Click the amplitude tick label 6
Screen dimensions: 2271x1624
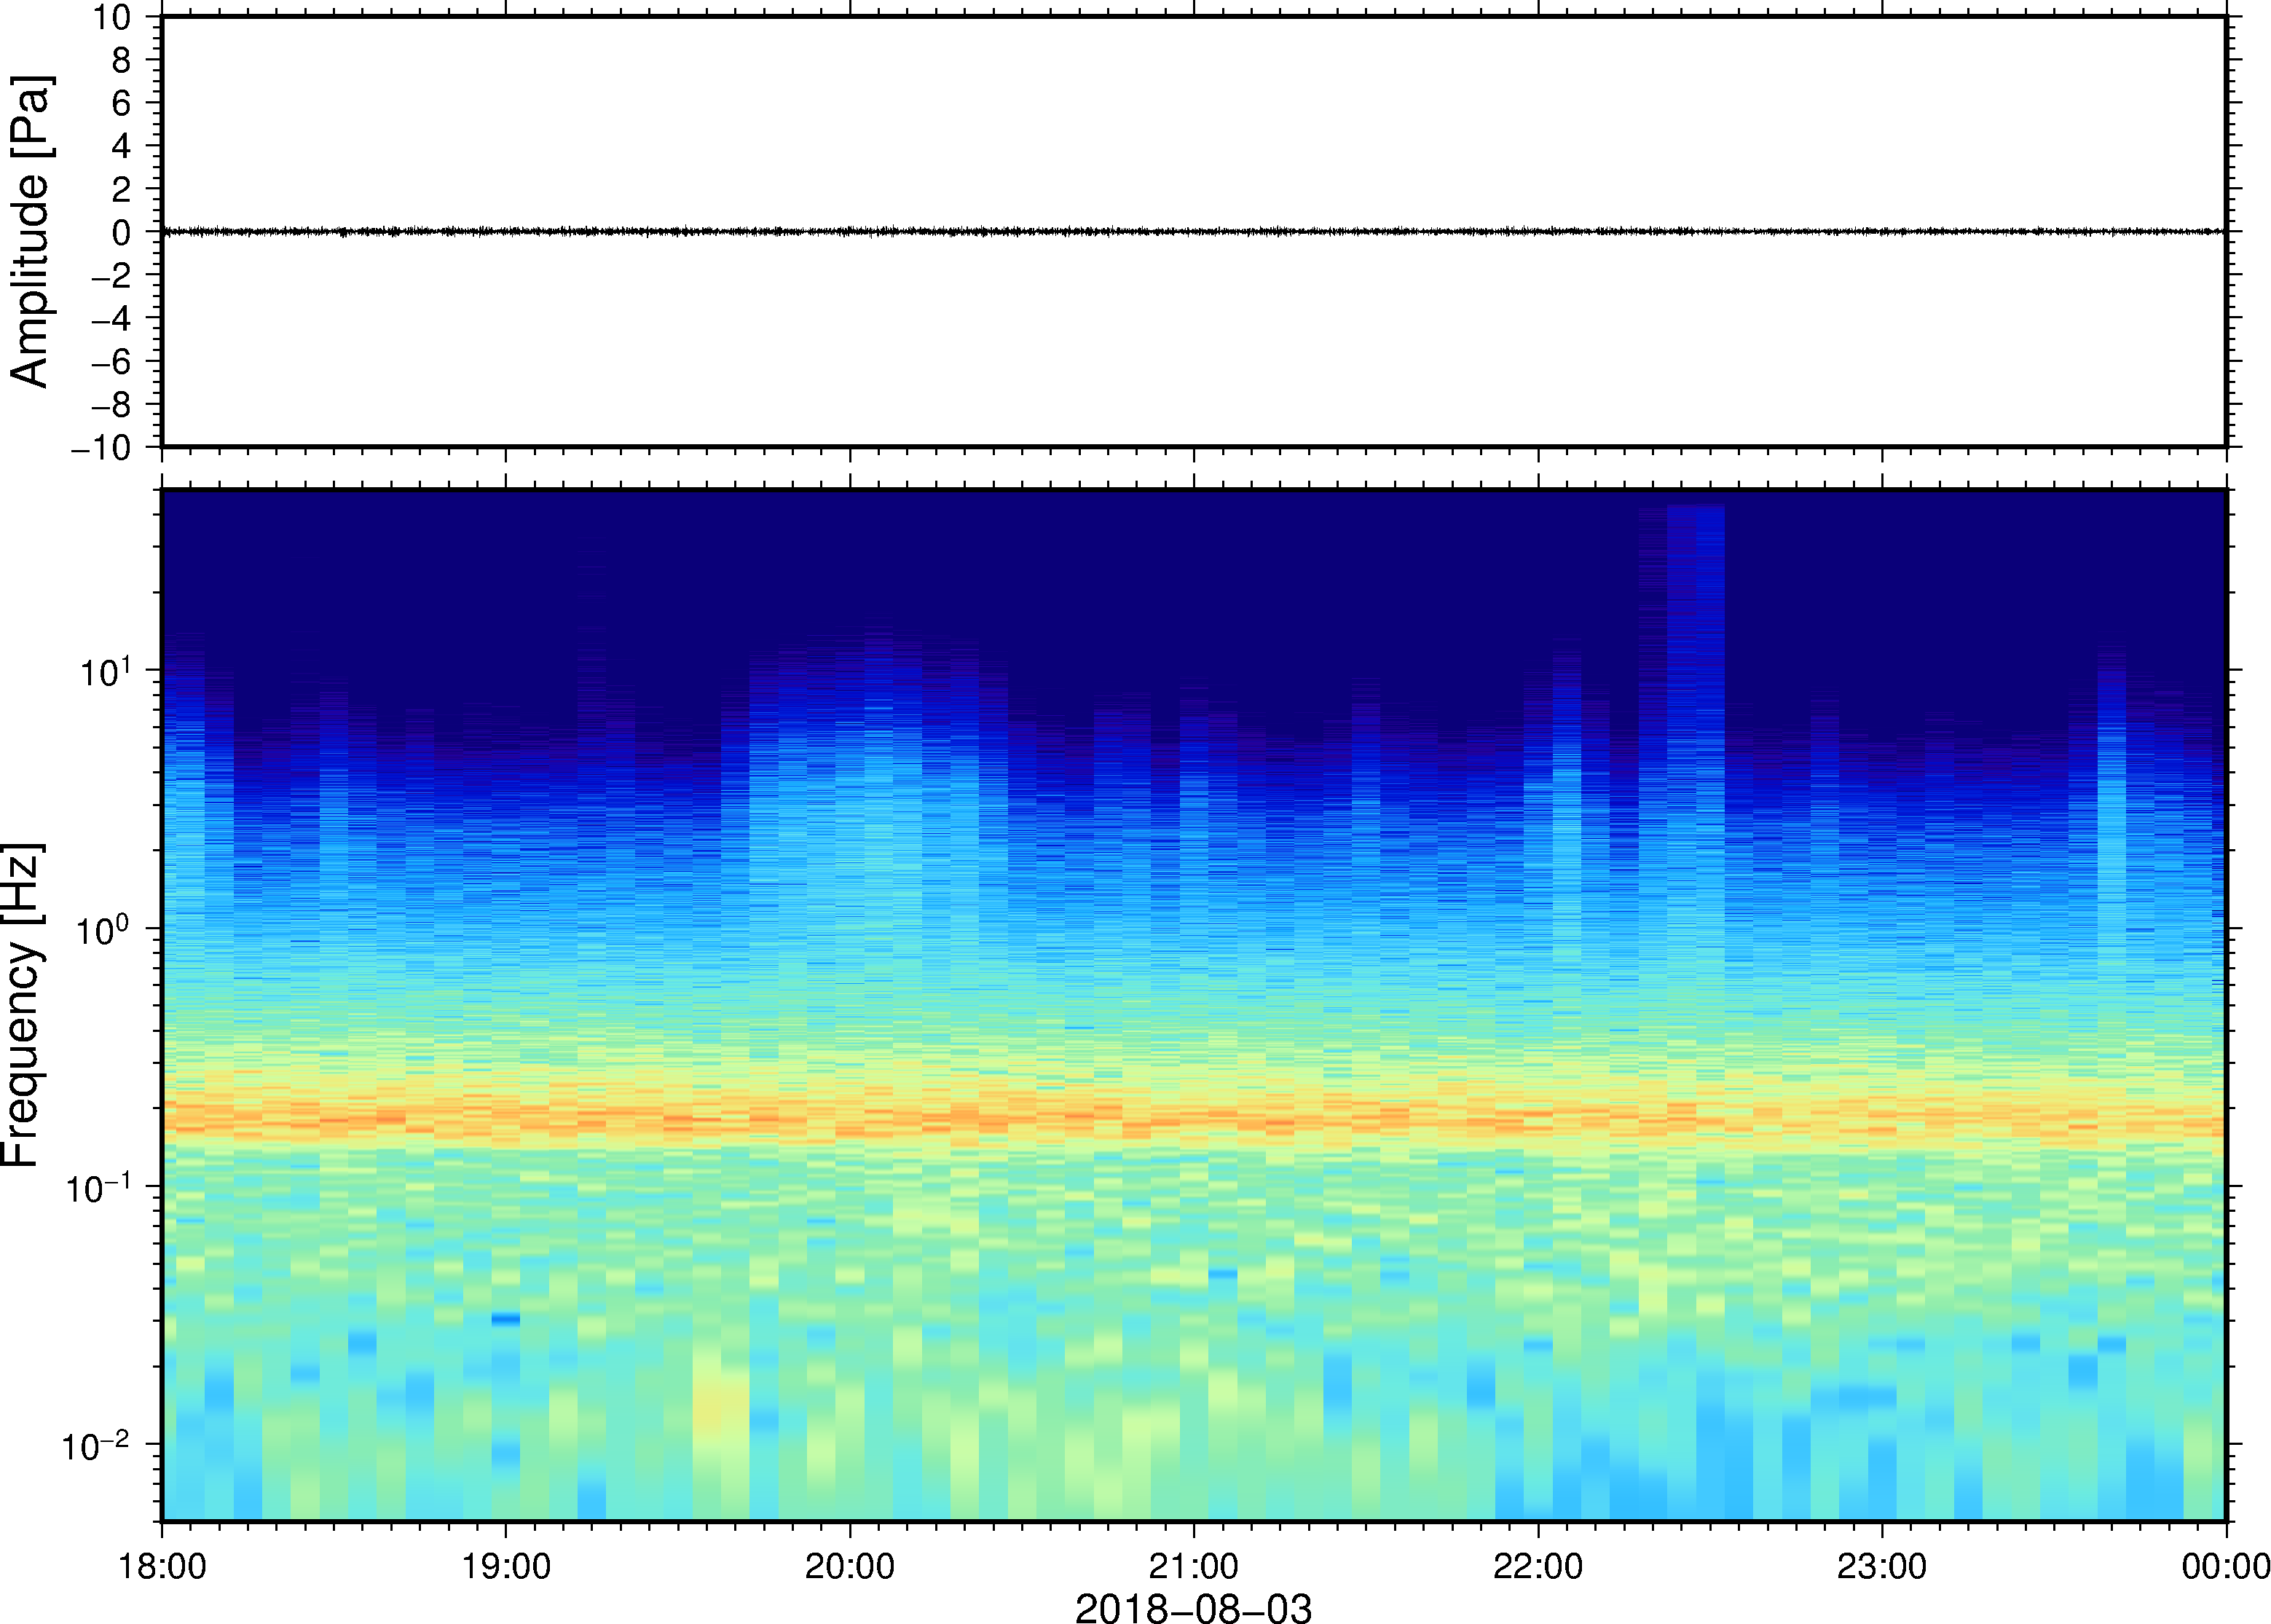tap(122, 103)
